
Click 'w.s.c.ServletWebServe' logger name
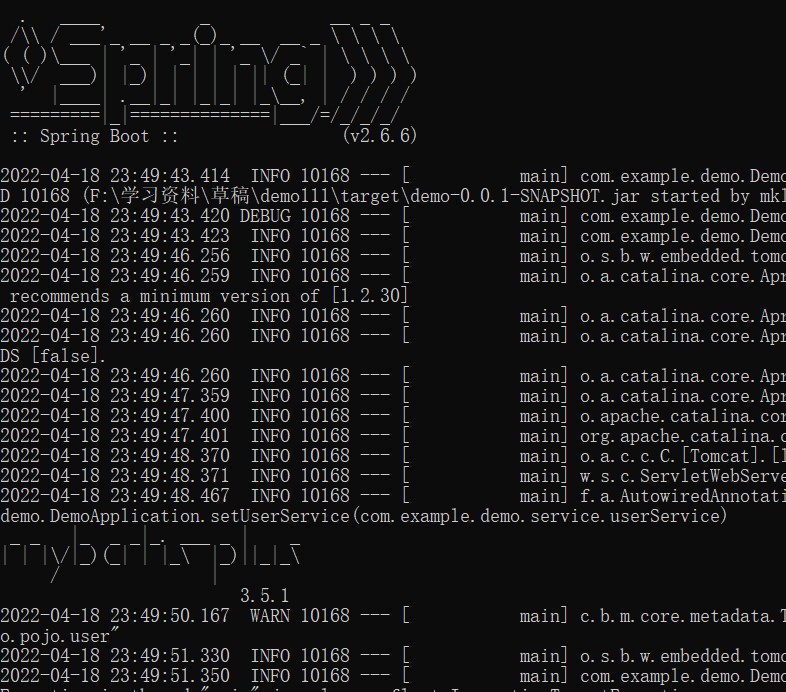click(x=683, y=476)
